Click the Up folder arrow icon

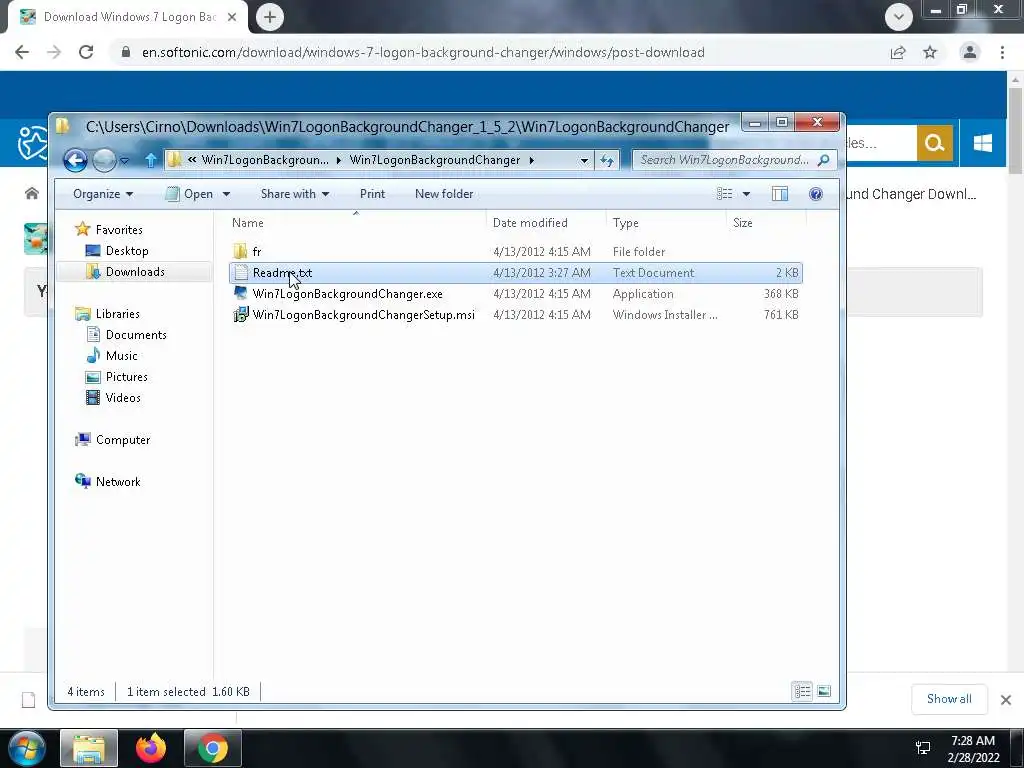click(x=151, y=160)
